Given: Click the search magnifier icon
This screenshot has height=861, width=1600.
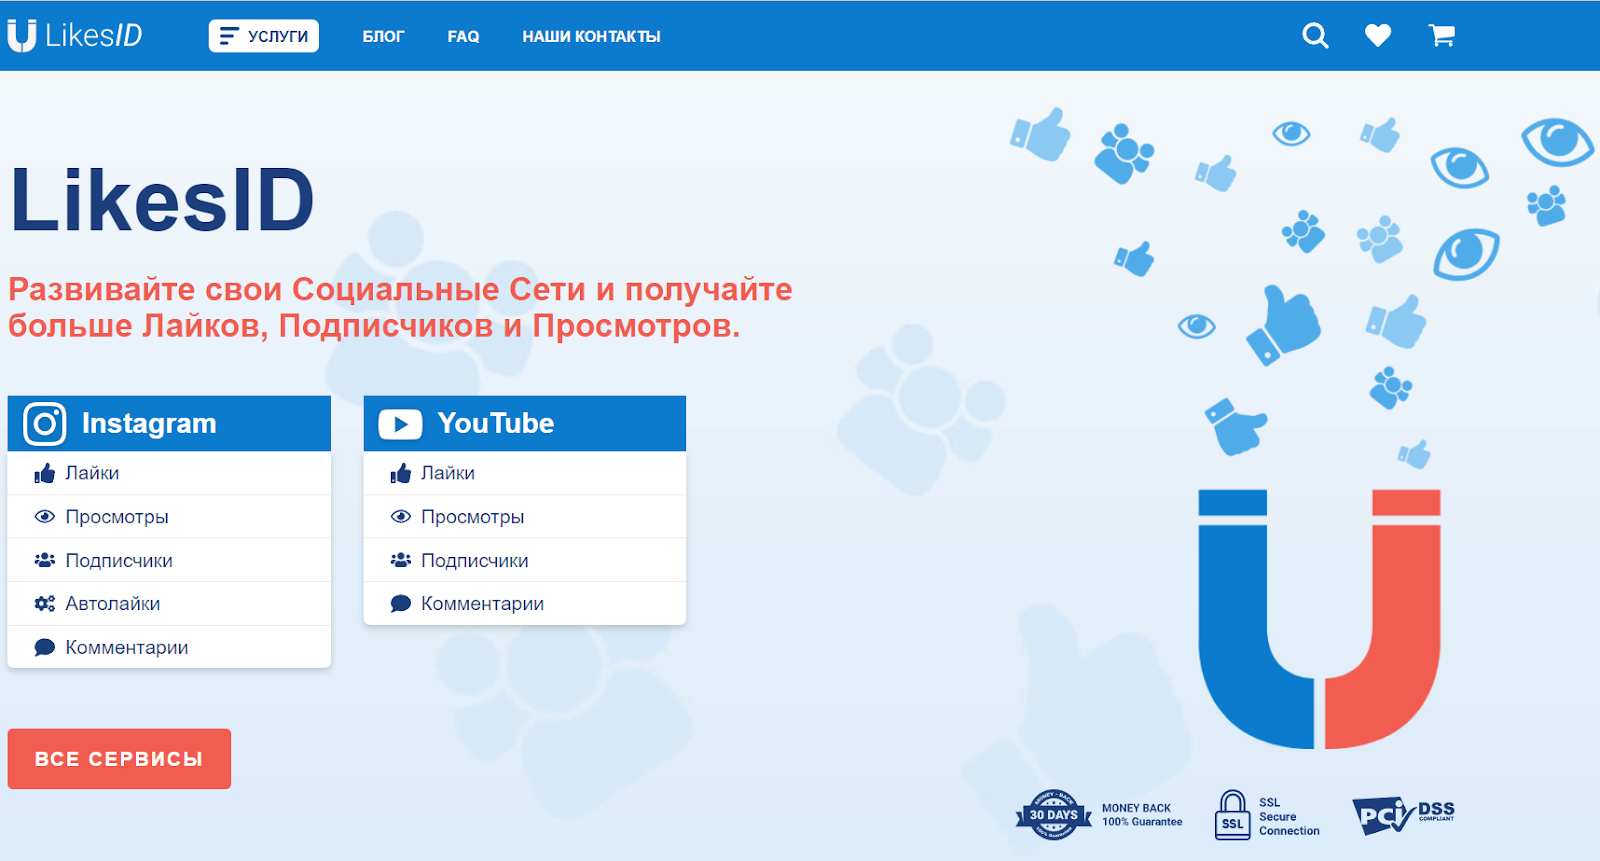Looking at the screenshot, I should coord(1315,36).
